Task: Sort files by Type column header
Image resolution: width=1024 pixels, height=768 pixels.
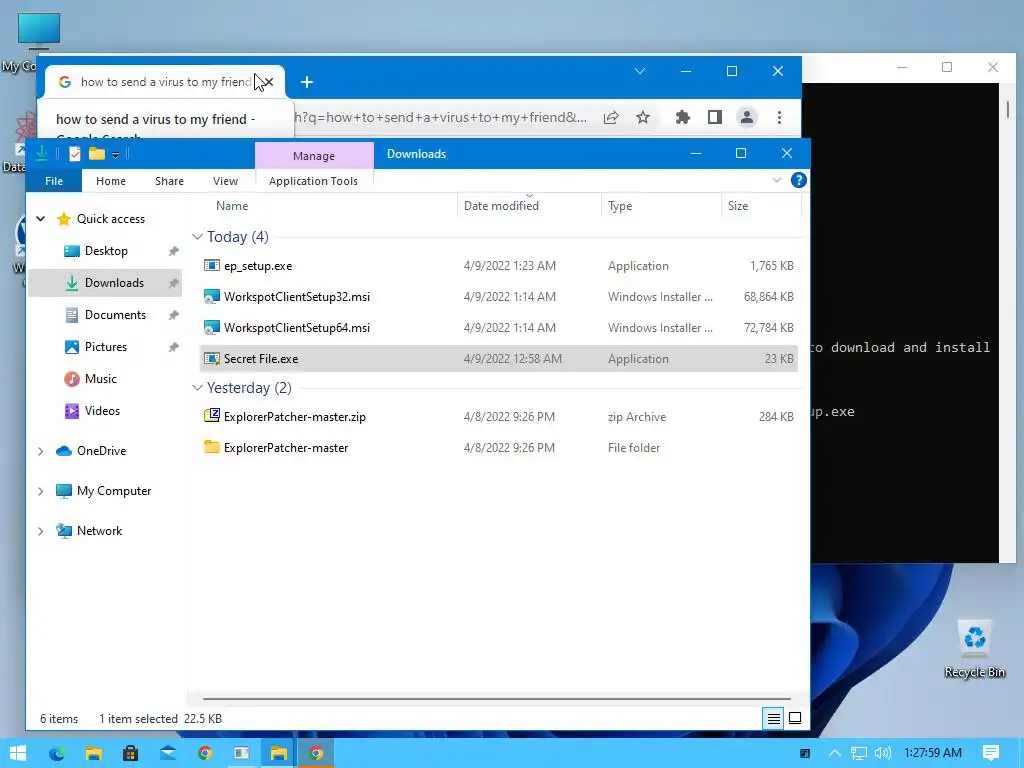Action: coord(620,206)
